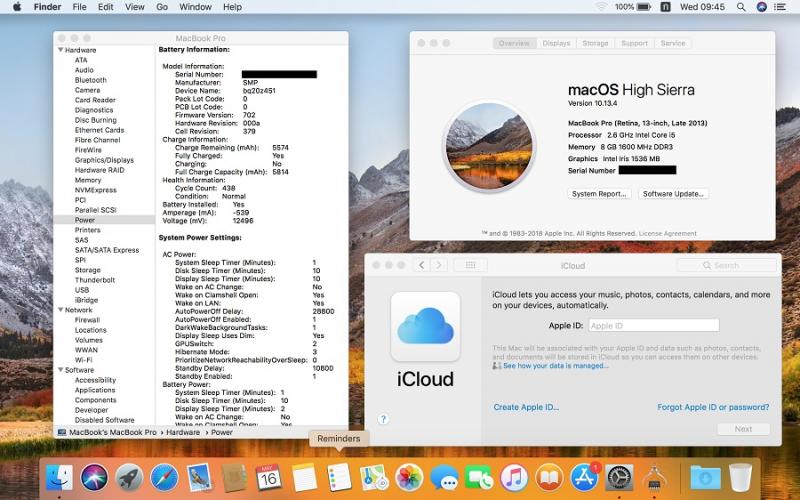Image resolution: width=800 pixels, height=500 pixels.
Task: Open Calendar icon showing 16
Action: (x=269, y=478)
